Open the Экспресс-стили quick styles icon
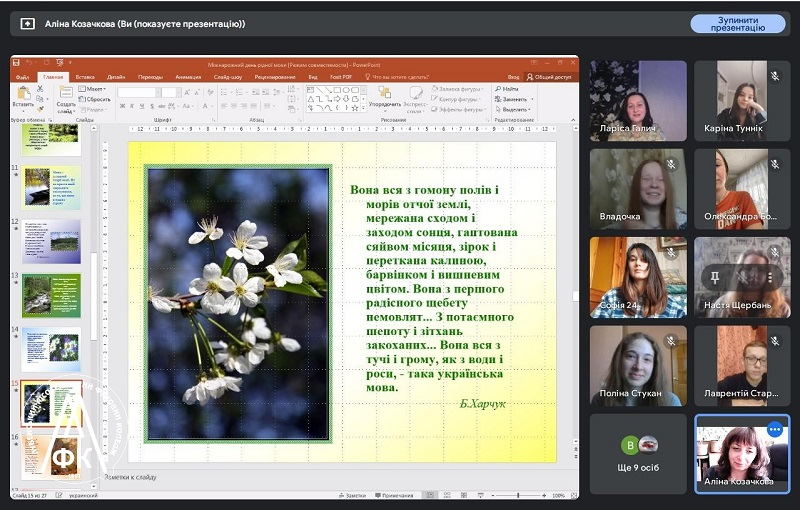The width and height of the screenshot is (800, 510). tap(416, 93)
